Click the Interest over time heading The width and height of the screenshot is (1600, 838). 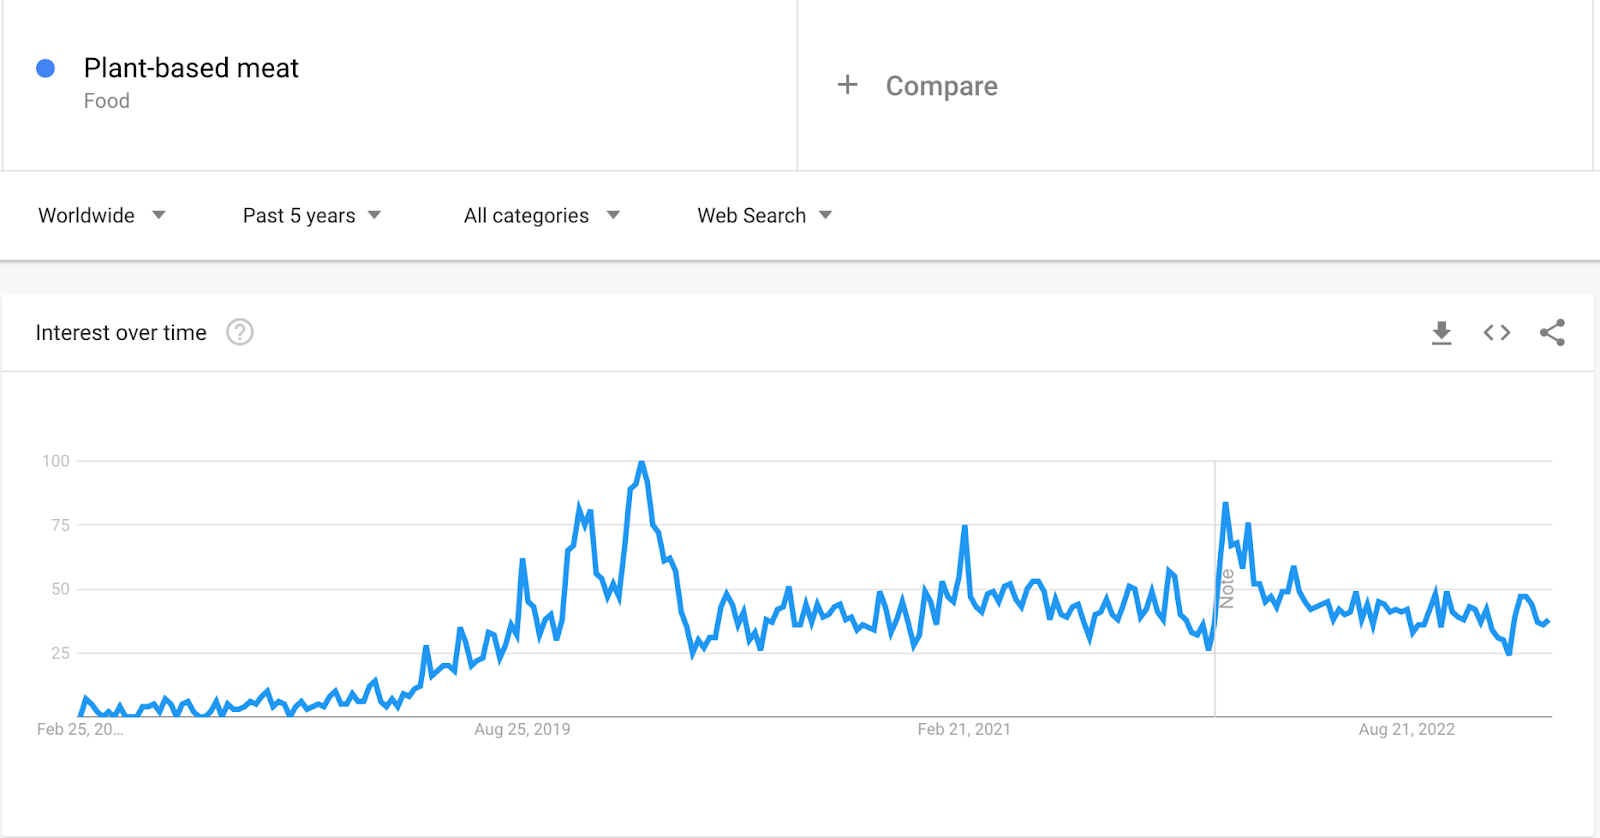tap(121, 333)
